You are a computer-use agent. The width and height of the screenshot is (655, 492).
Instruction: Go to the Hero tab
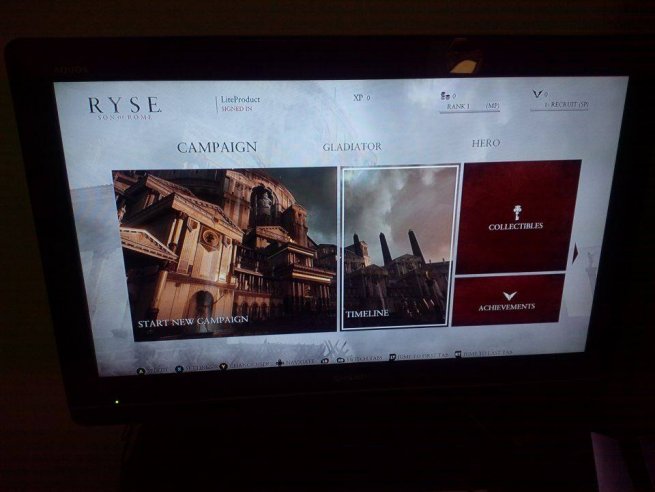pos(485,143)
